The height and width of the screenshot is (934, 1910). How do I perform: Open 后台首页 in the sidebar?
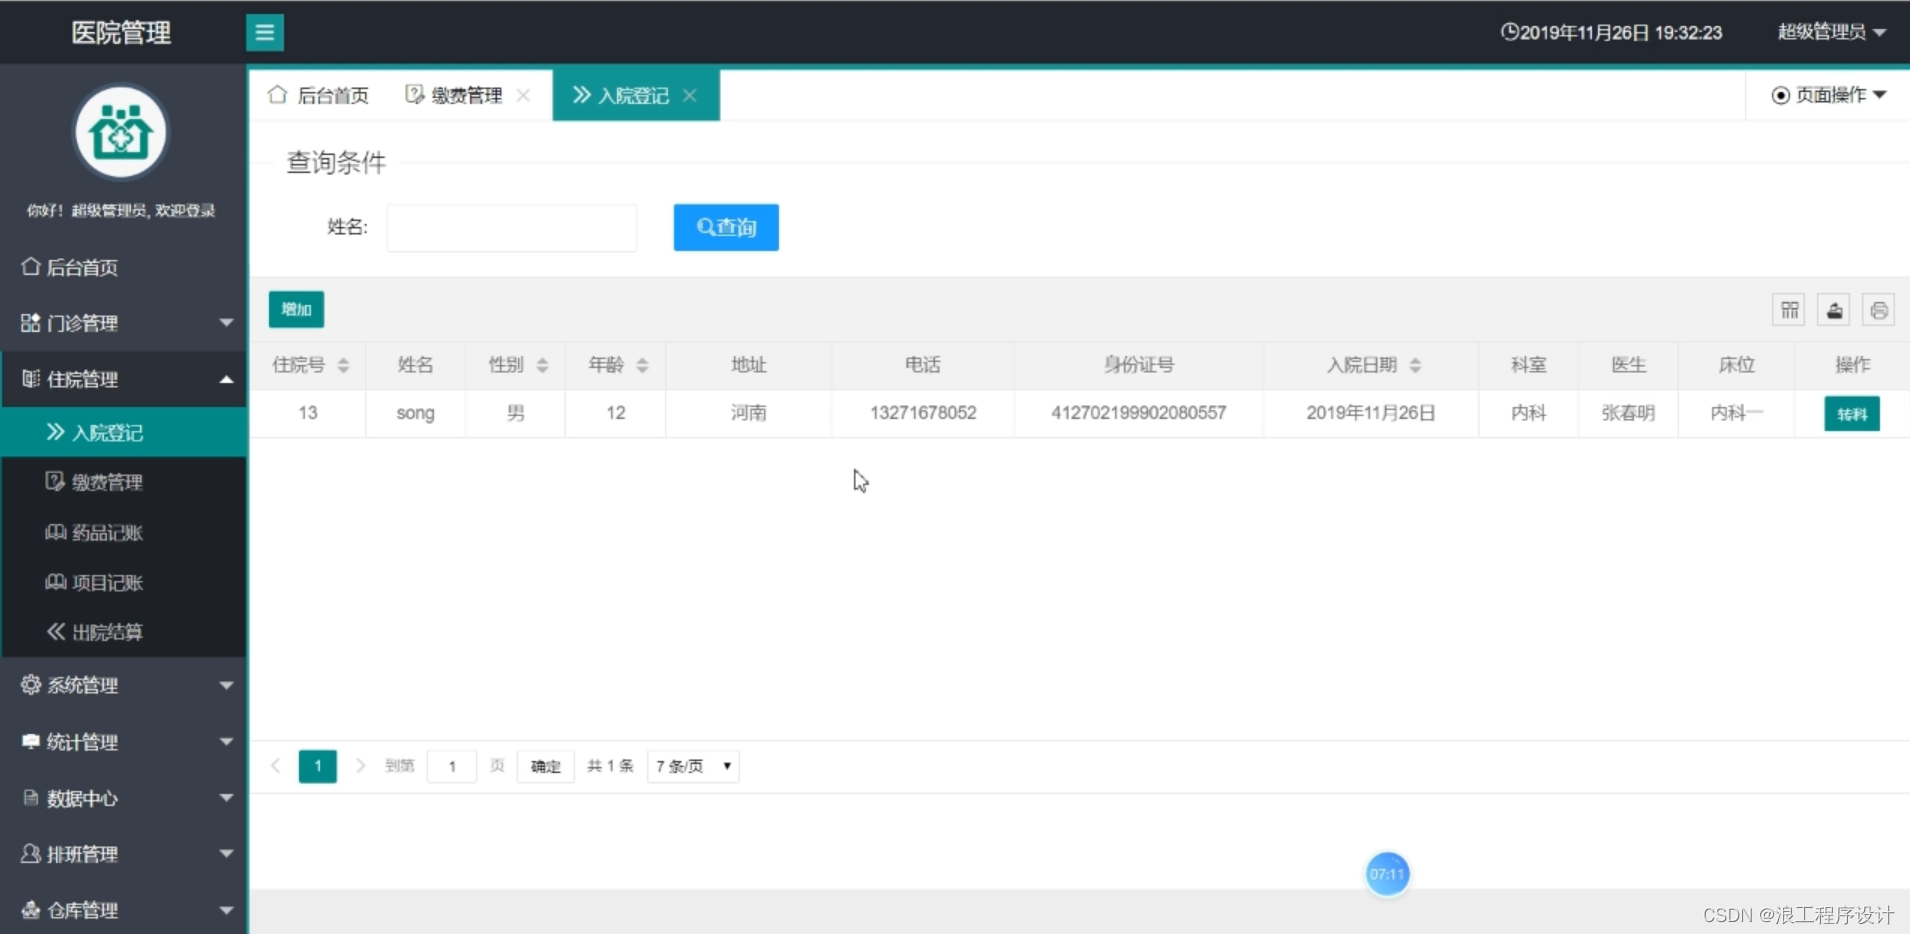click(124, 267)
